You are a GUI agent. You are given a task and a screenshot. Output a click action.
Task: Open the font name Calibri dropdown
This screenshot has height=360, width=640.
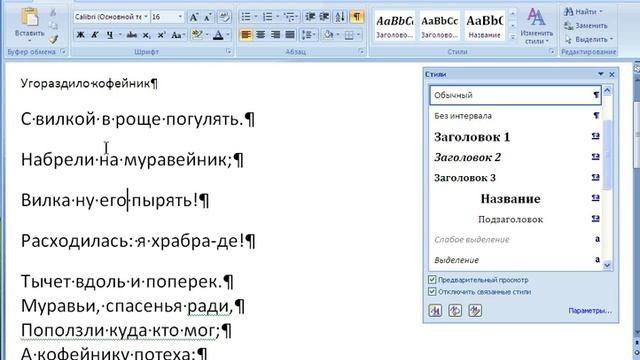click(x=146, y=17)
